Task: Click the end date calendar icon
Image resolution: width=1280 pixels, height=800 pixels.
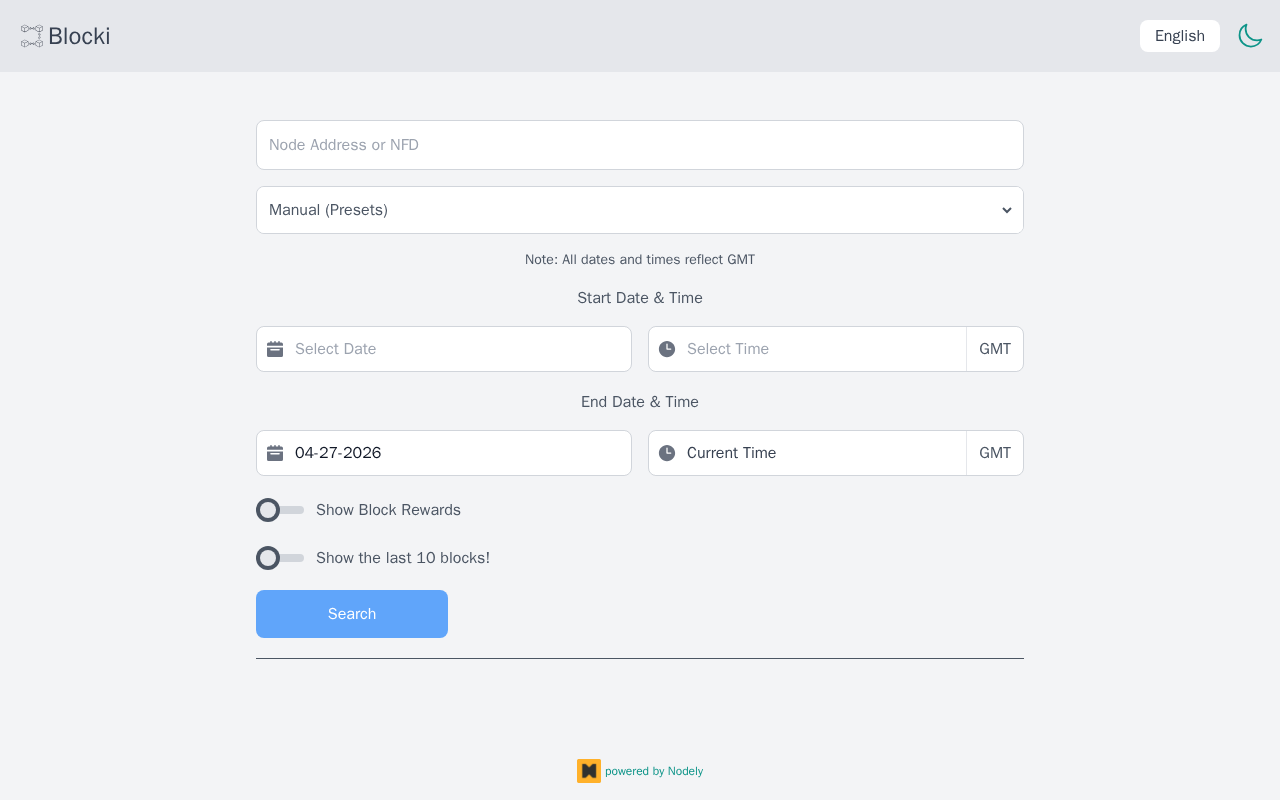Action: pyautogui.click(x=275, y=453)
